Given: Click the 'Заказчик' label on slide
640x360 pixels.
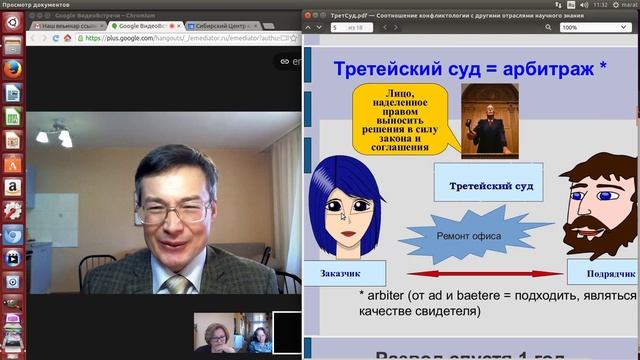Looking at the screenshot, I should click(345, 273).
